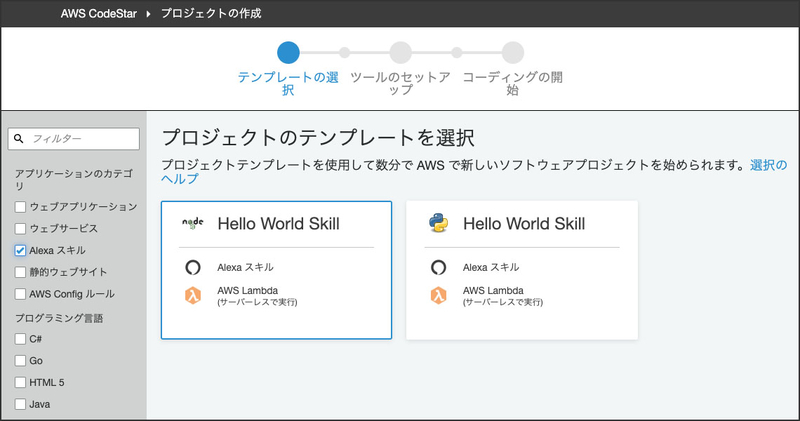Check the ウェブサービス category checkbox

point(20,229)
